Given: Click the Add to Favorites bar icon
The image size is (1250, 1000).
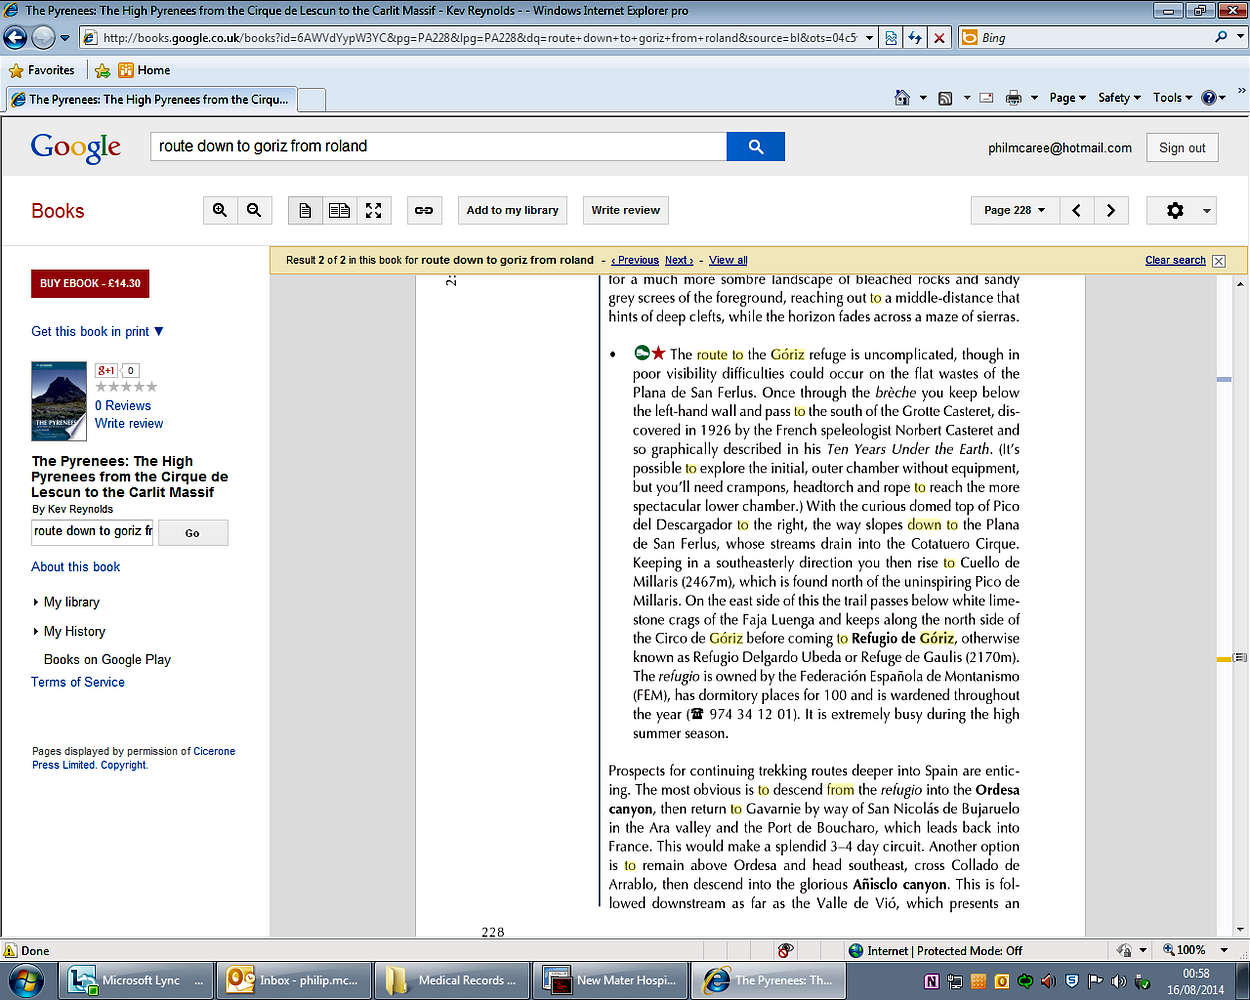Looking at the screenshot, I should 102,70.
